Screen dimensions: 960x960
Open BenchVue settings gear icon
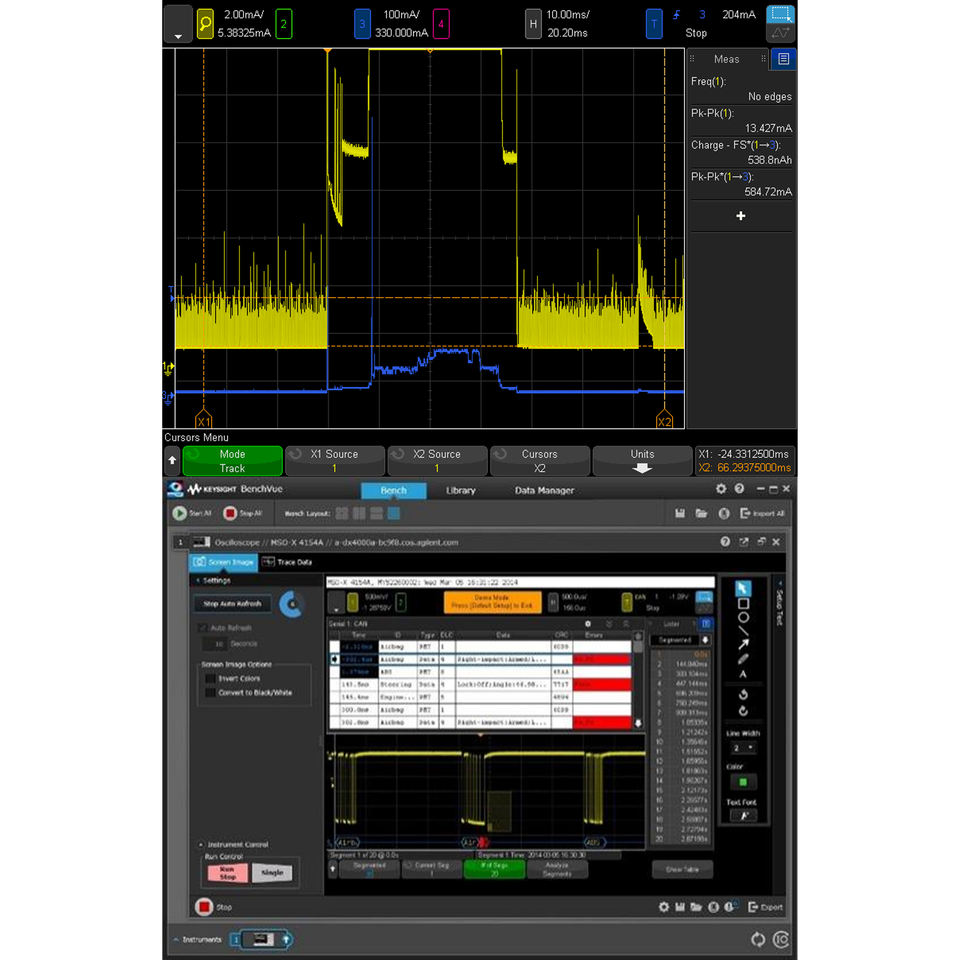721,489
